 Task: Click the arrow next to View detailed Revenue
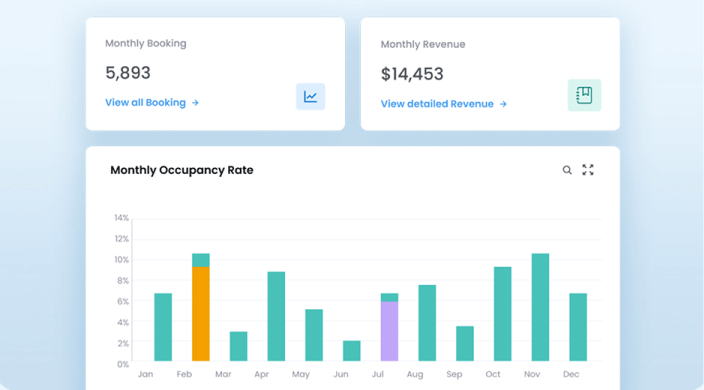[503, 104]
